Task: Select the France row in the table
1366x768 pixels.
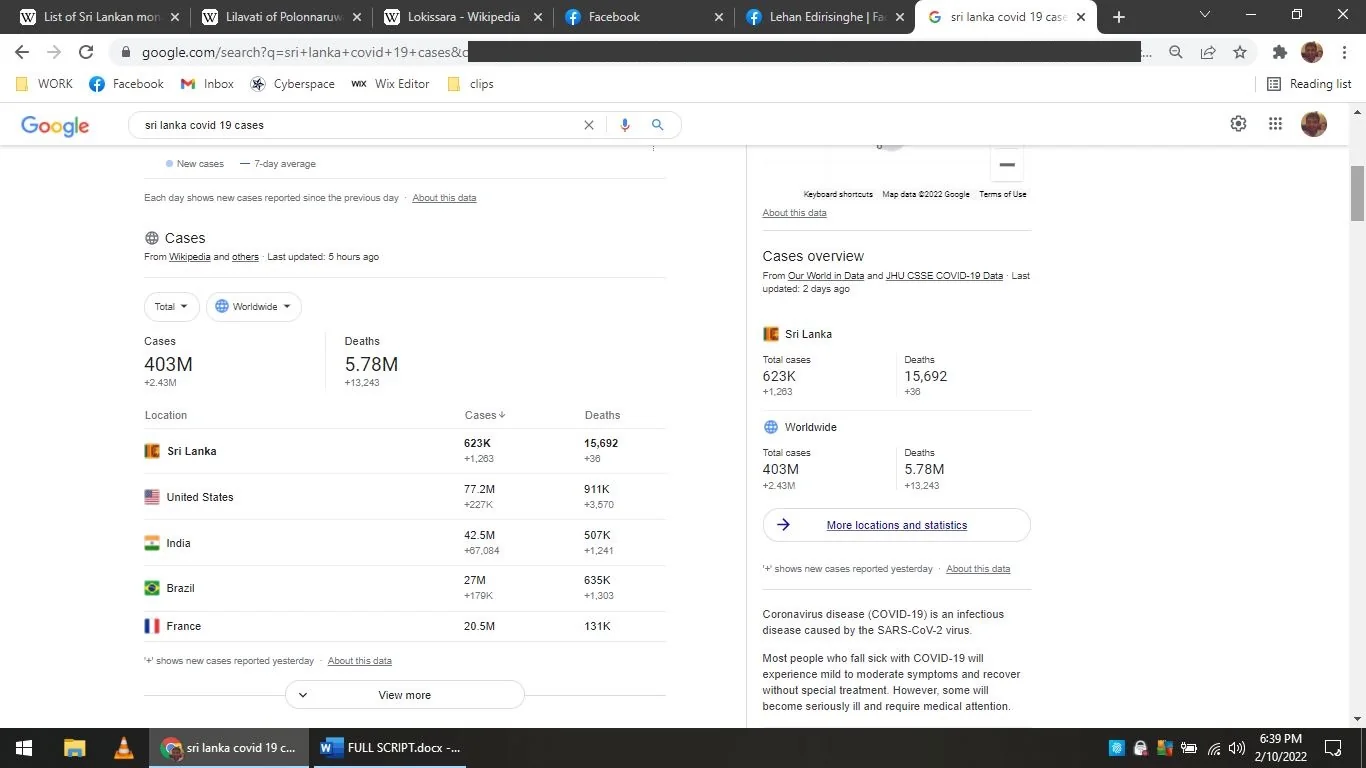Action: [405, 626]
